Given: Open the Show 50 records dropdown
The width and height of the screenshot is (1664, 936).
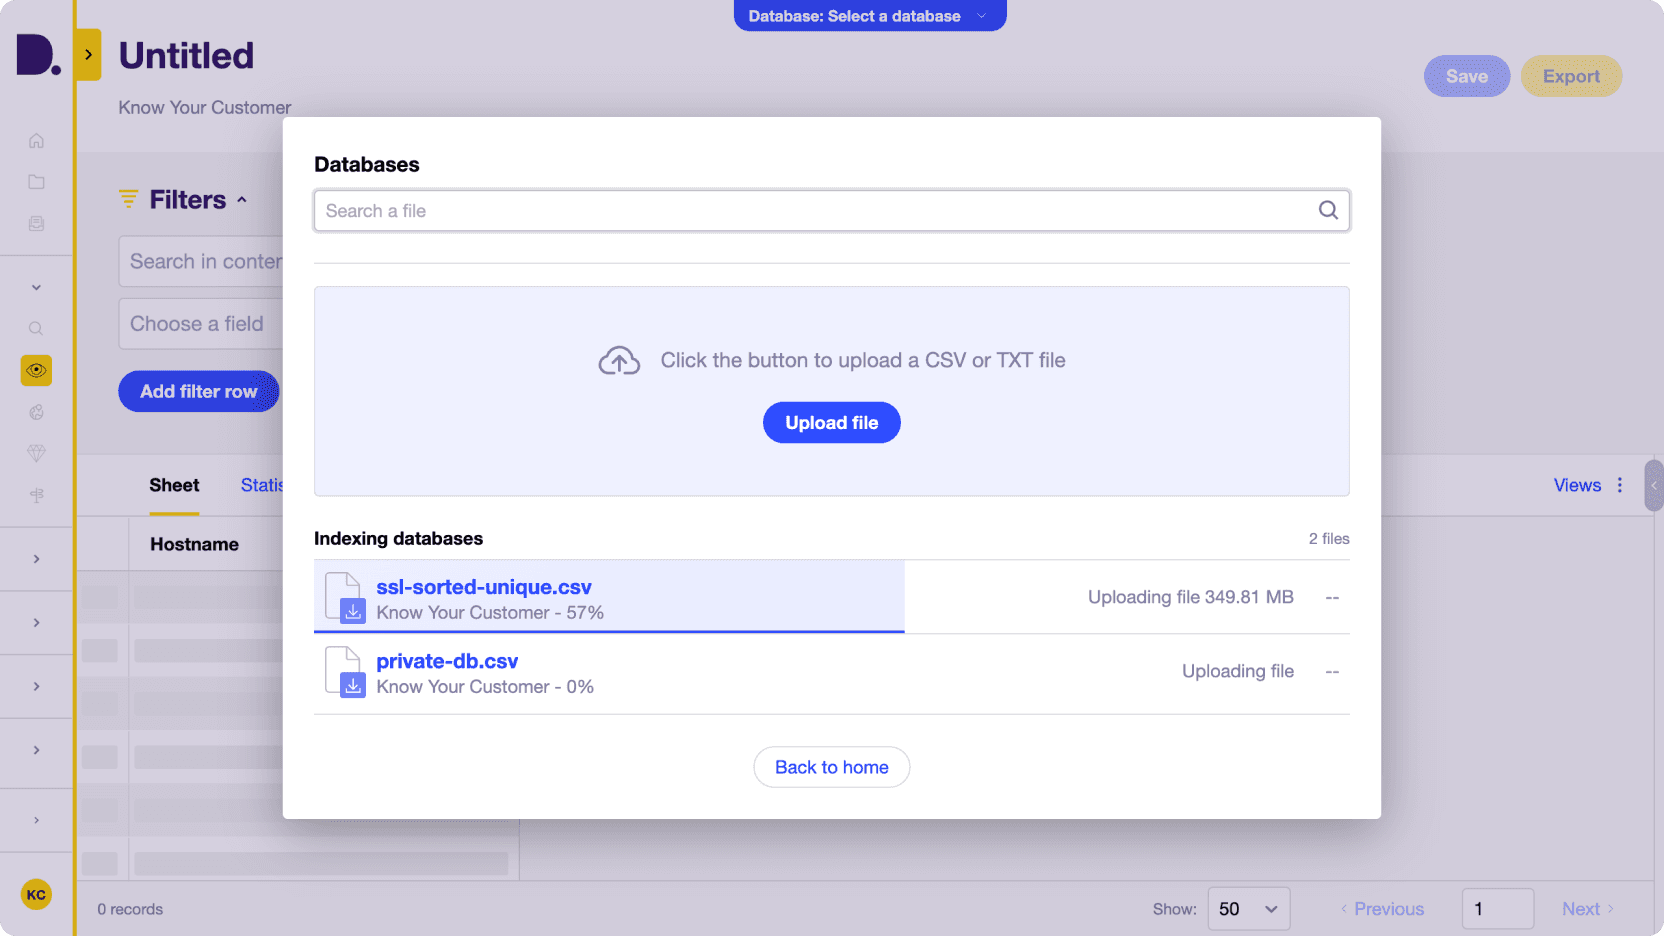Looking at the screenshot, I should pyautogui.click(x=1248, y=908).
